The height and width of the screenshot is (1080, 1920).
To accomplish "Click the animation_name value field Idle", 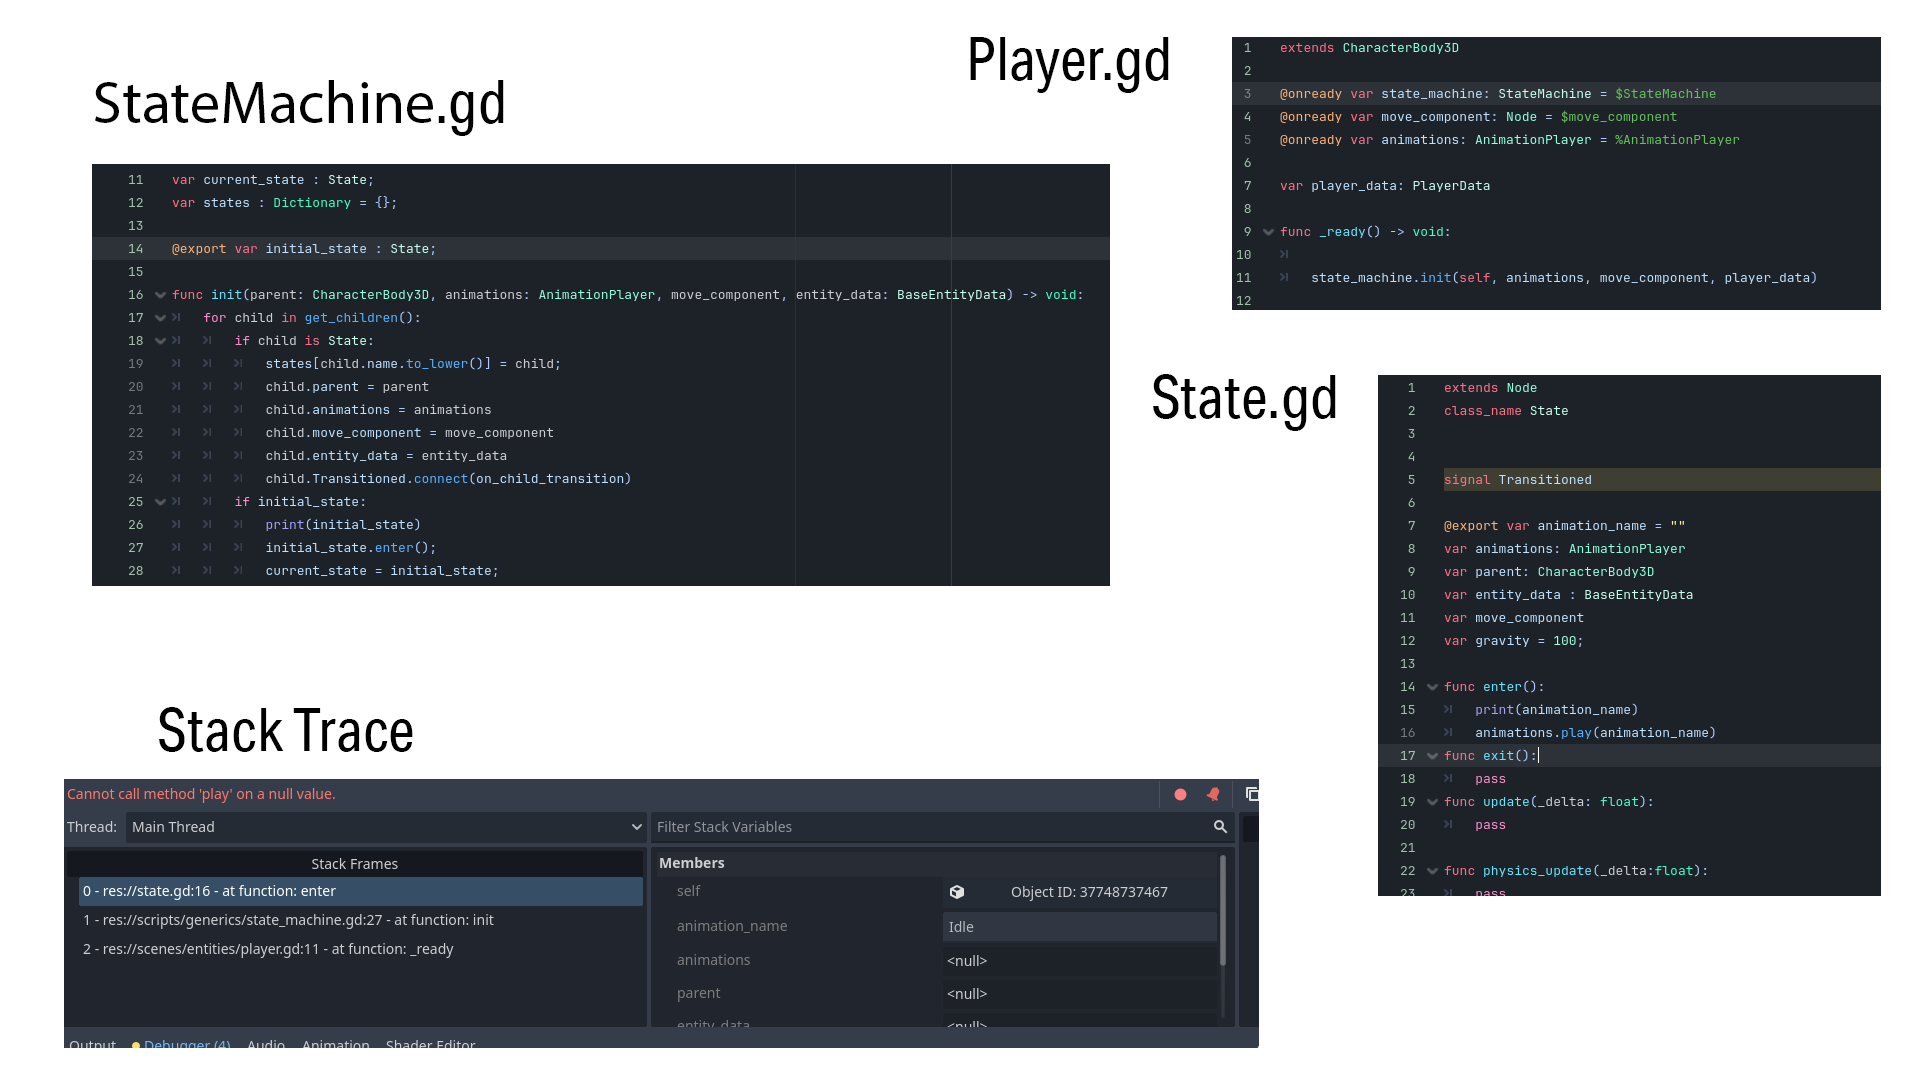I will click(1080, 927).
